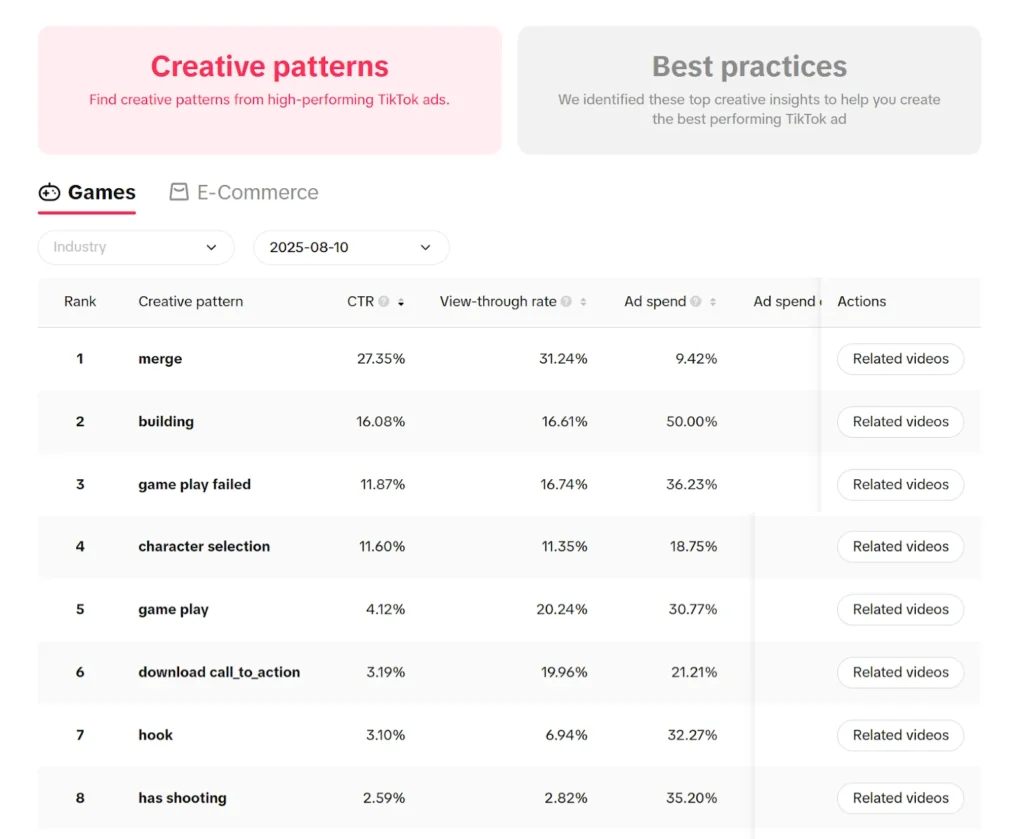Viewport: 1024px width, 839px height.
Task: Click View-through rate help icon
Action: click(567, 302)
